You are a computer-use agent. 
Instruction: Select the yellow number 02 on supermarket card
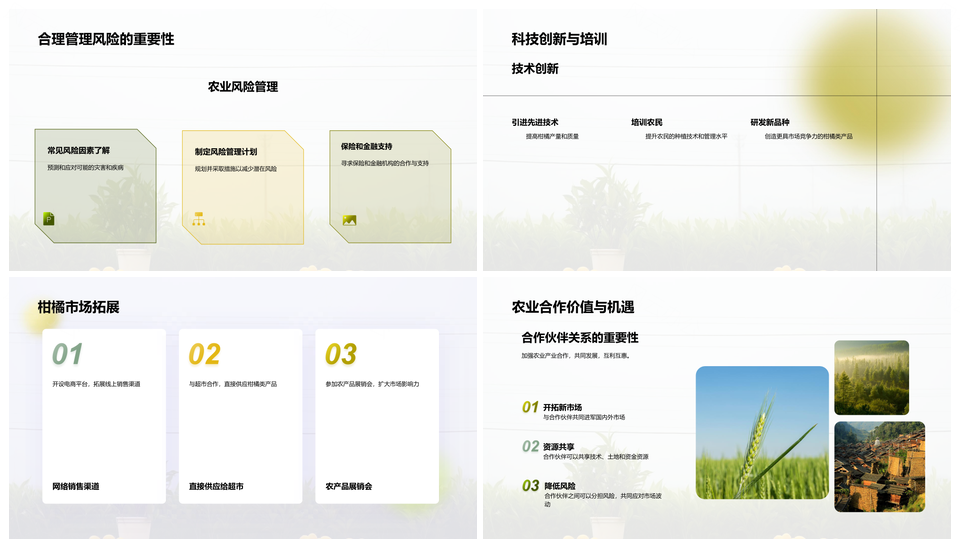click(204, 354)
